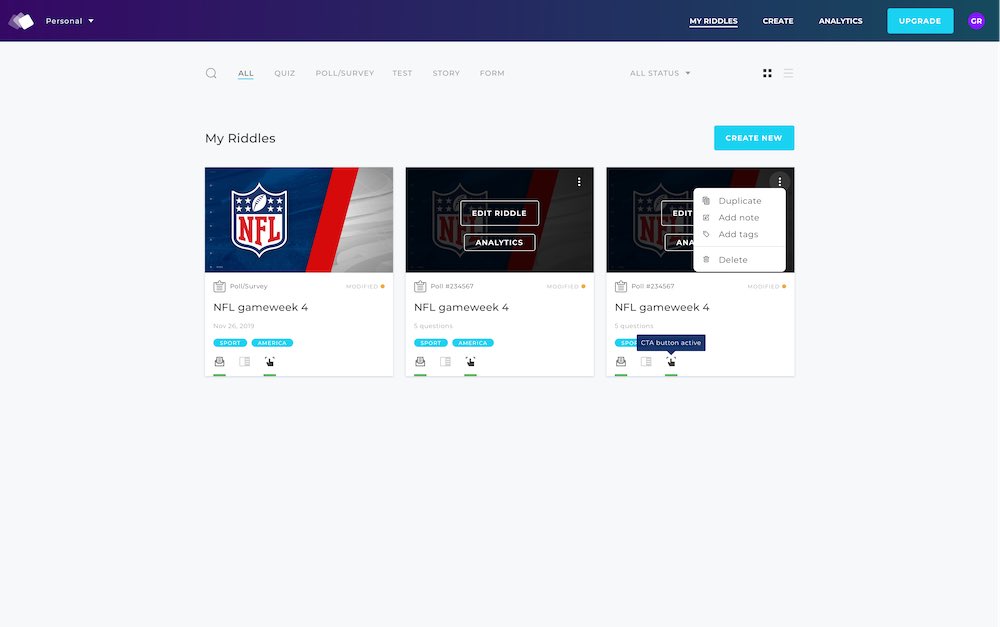Select the POLL/SURVEY filter tab
The width and height of the screenshot is (1000, 627).
[344, 73]
